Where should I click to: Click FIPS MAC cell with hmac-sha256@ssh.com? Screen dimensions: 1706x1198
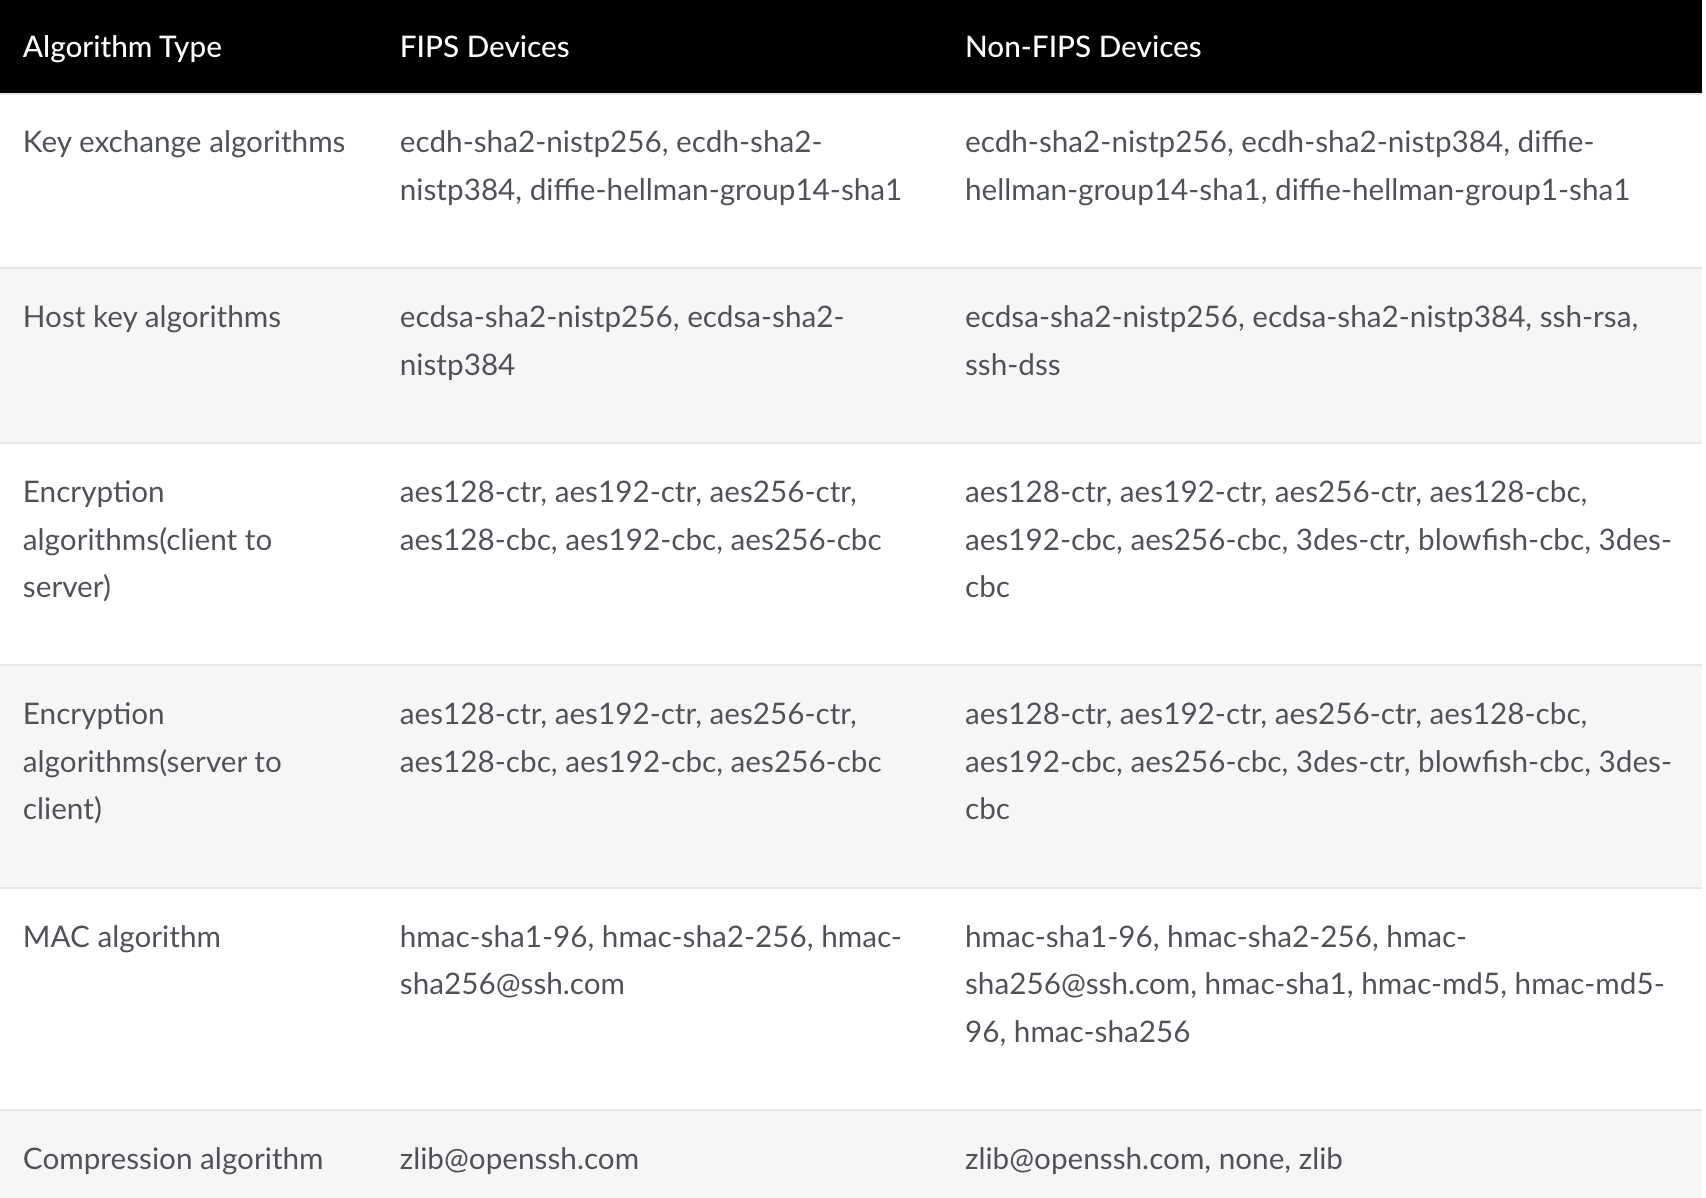coord(651,961)
